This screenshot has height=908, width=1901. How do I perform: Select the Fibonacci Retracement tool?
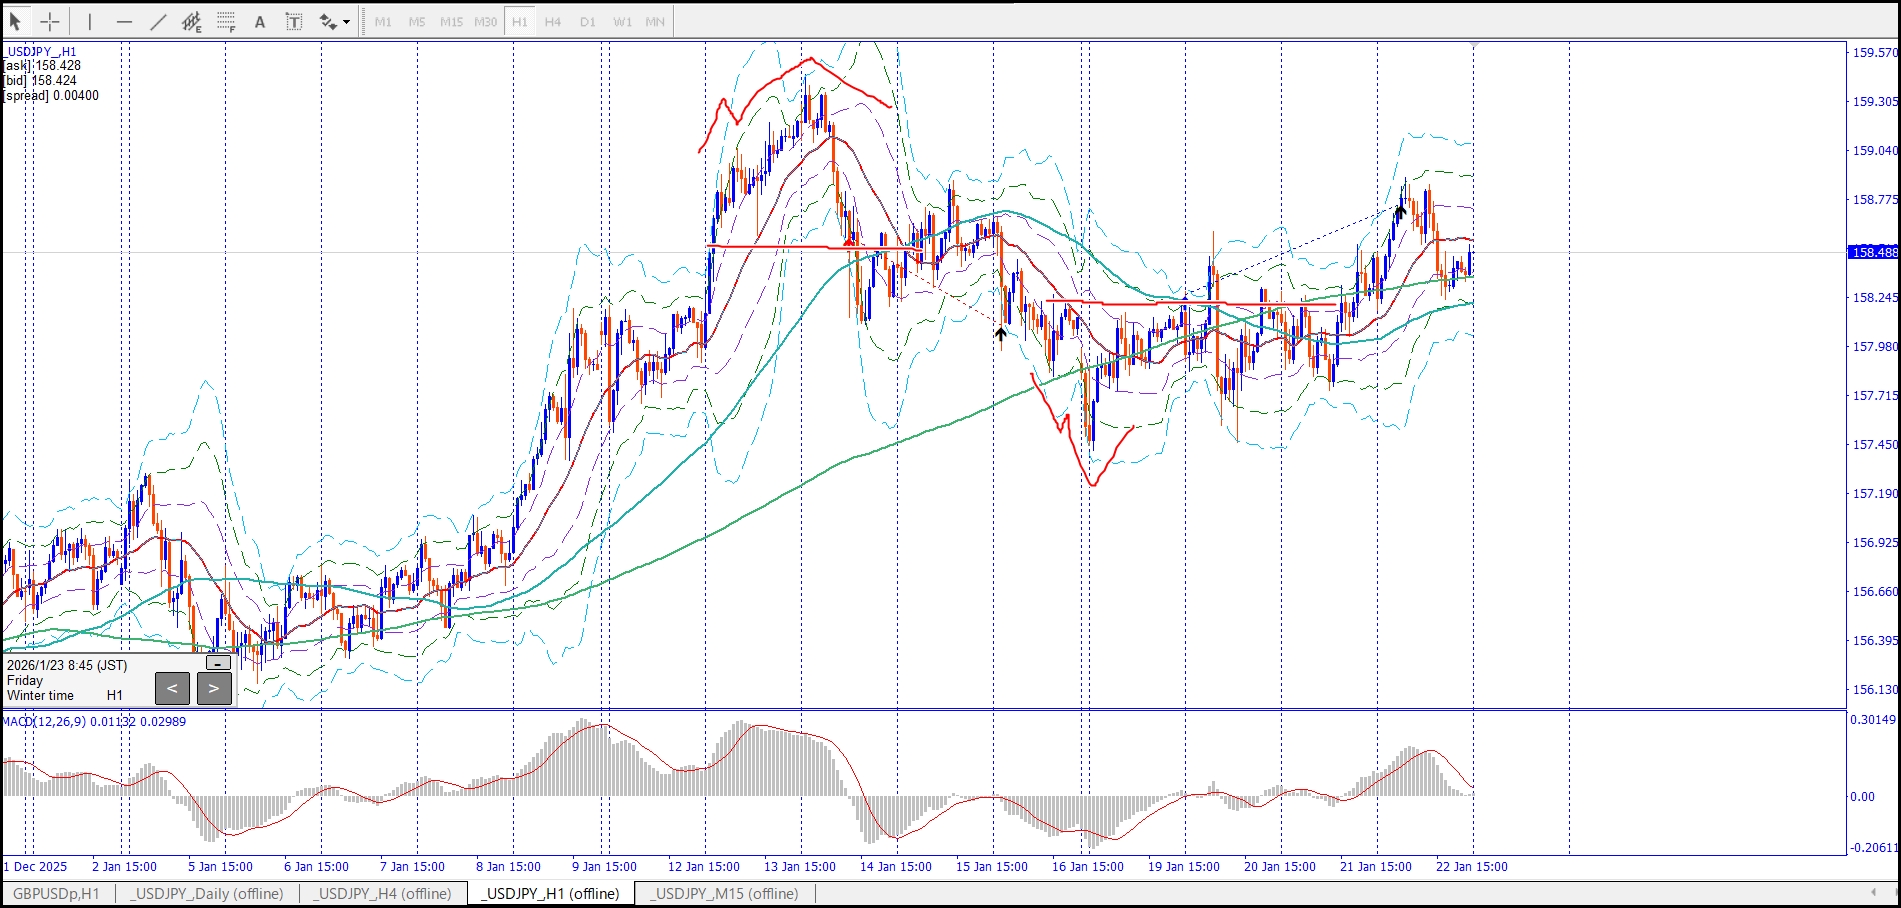pos(226,21)
